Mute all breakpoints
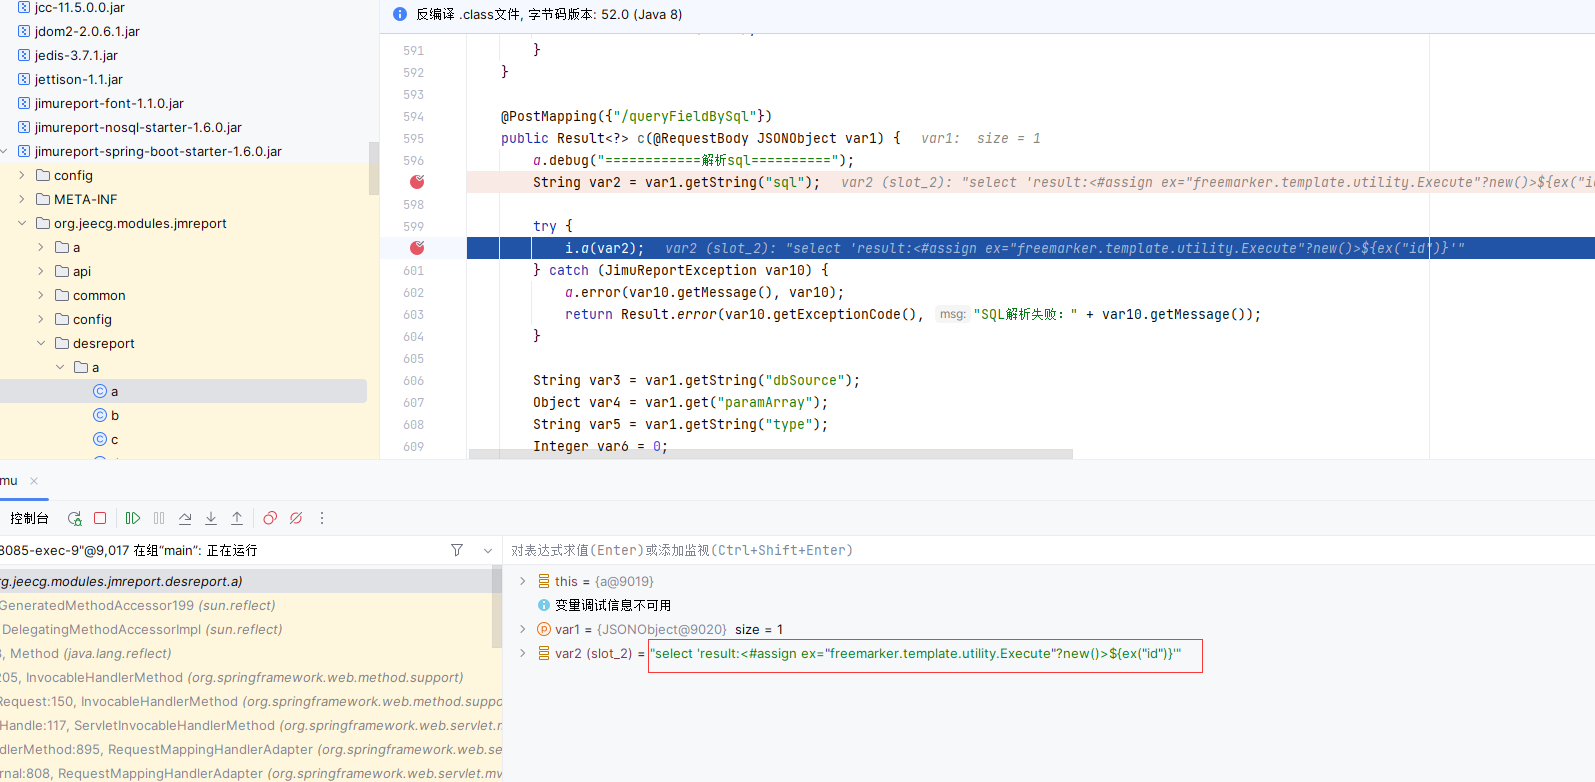Viewport: 1595px width, 782px height. (296, 518)
